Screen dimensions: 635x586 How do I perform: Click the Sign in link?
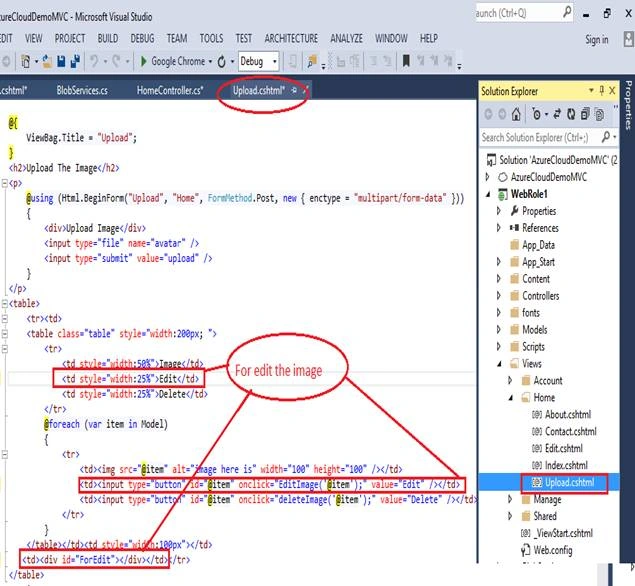click(x=597, y=40)
